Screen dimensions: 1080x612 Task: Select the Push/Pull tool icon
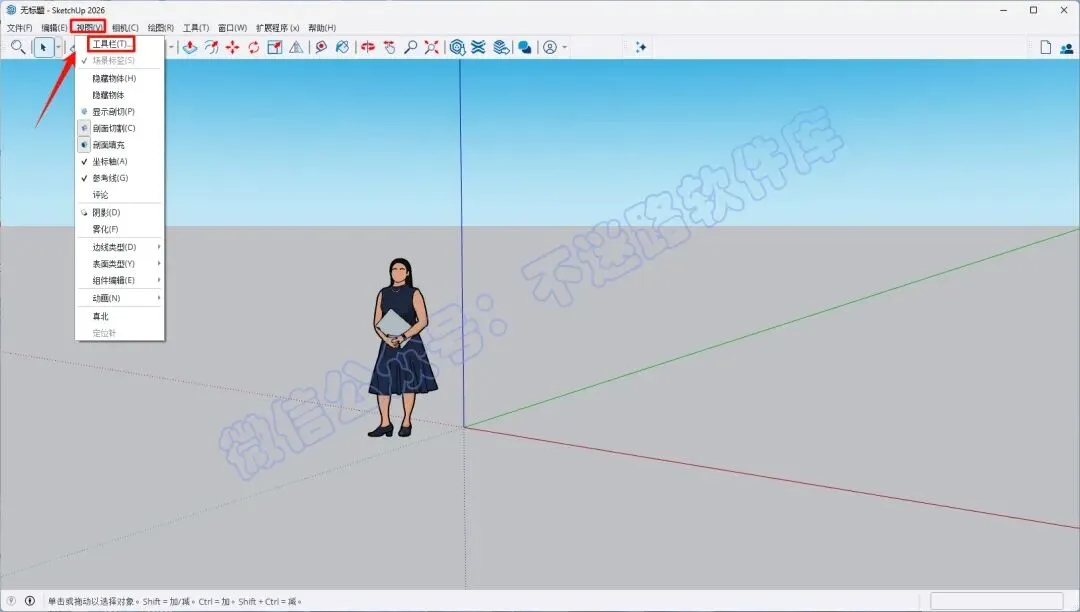click(x=190, y=47)
